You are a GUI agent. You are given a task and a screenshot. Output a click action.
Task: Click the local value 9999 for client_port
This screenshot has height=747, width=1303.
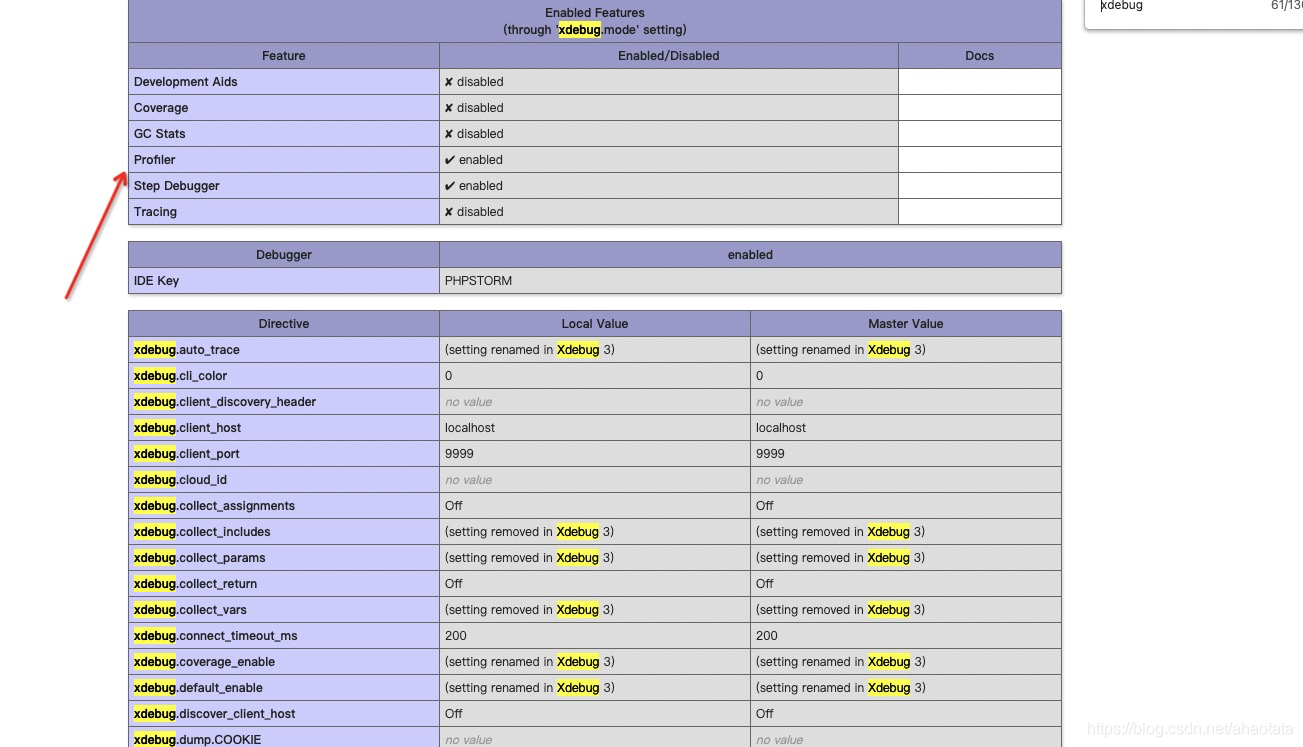459,454
